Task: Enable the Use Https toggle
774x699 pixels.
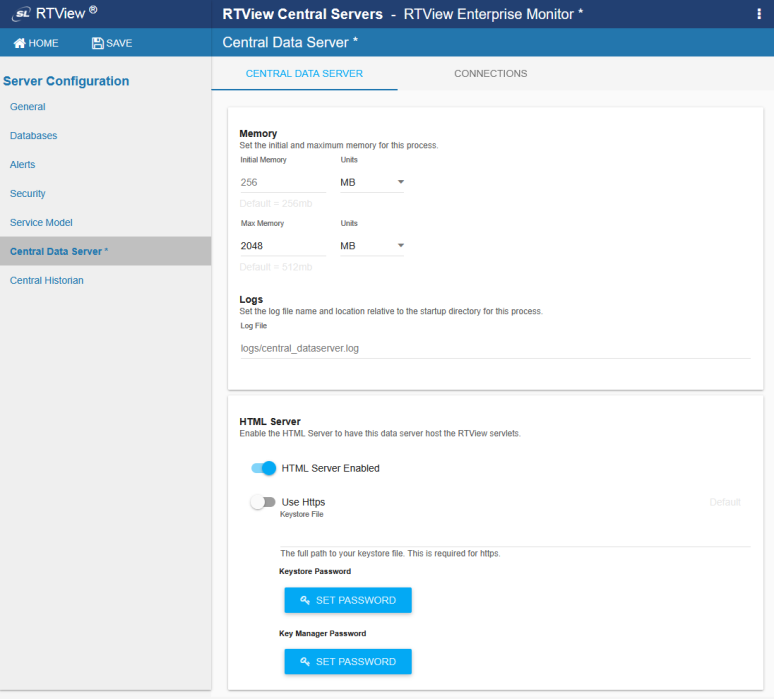Action: point(263,502)
